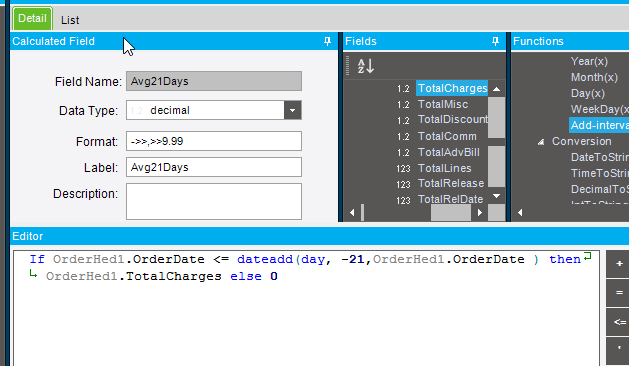Switch to the Detail tab

32,18
